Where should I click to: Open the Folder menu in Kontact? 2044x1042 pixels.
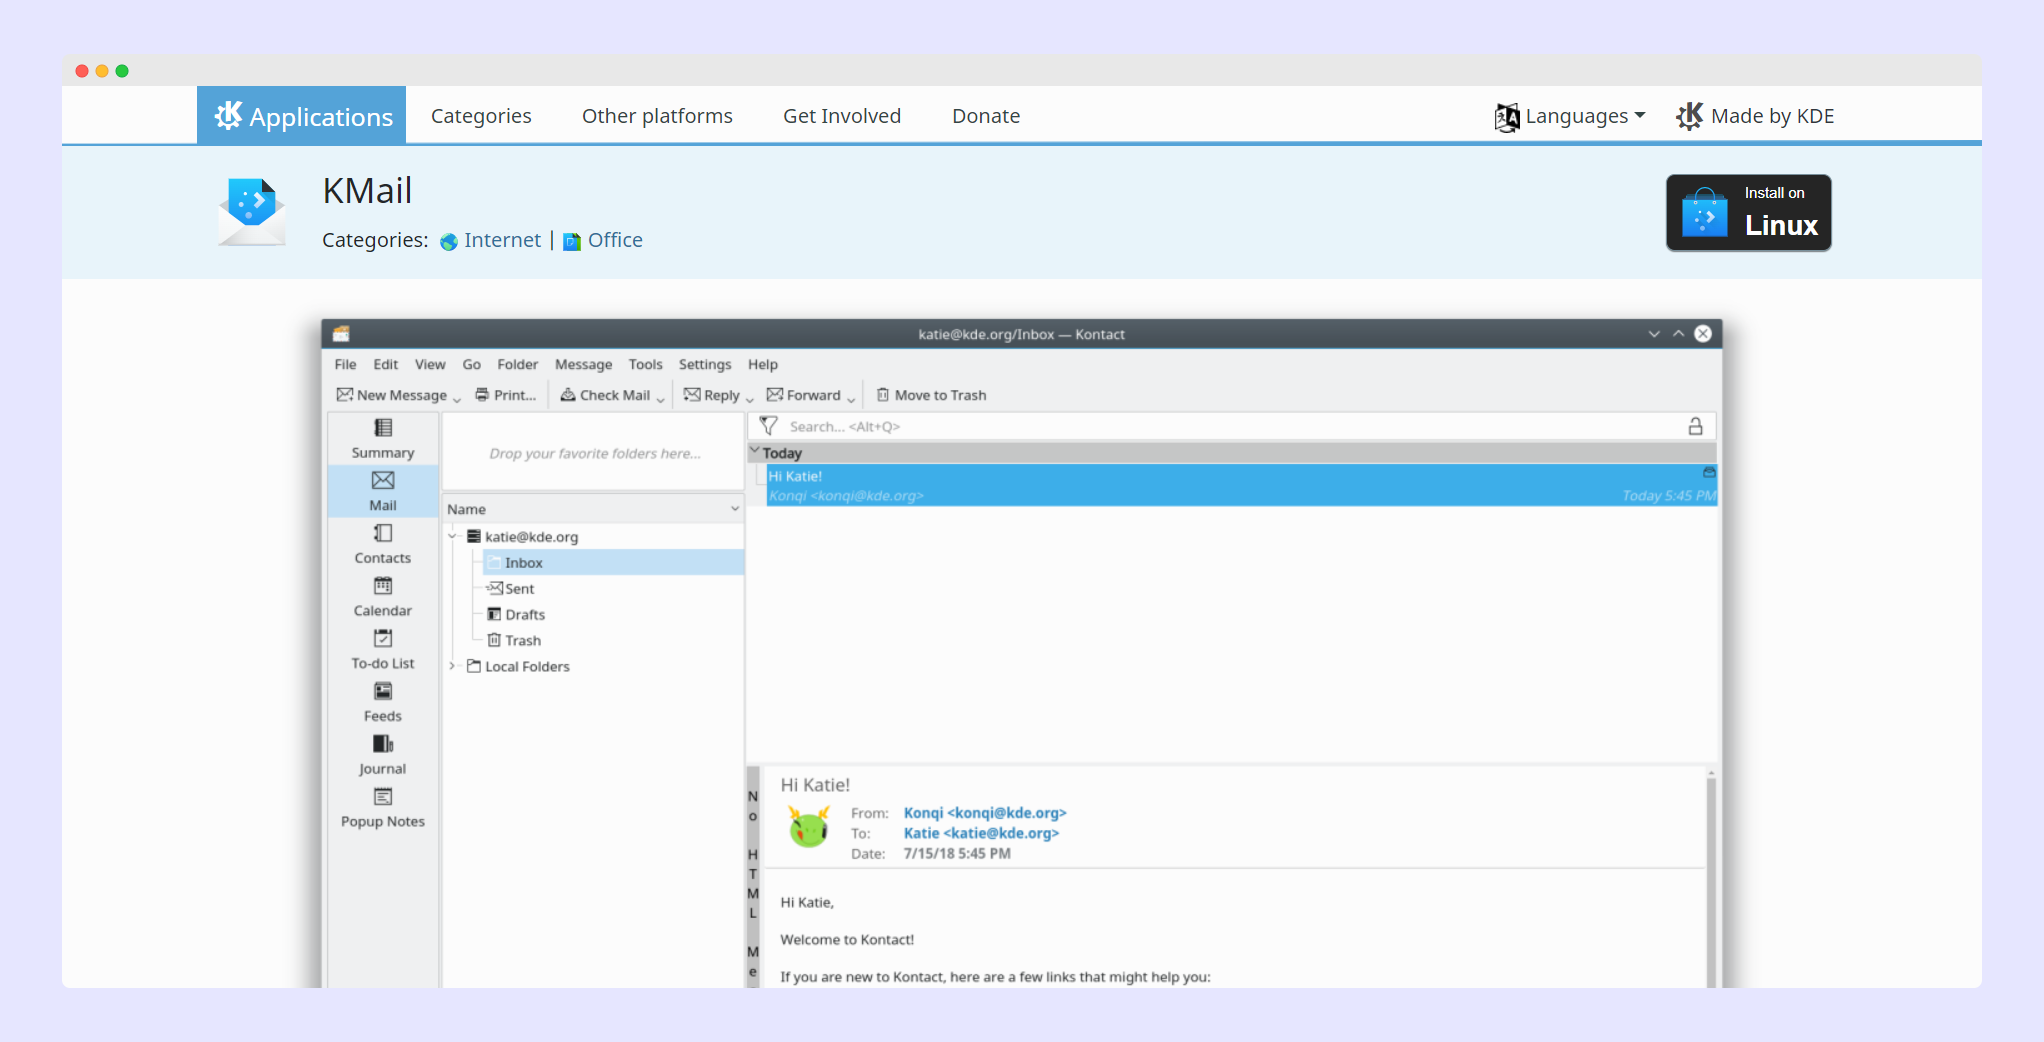[x=517, y=365]
